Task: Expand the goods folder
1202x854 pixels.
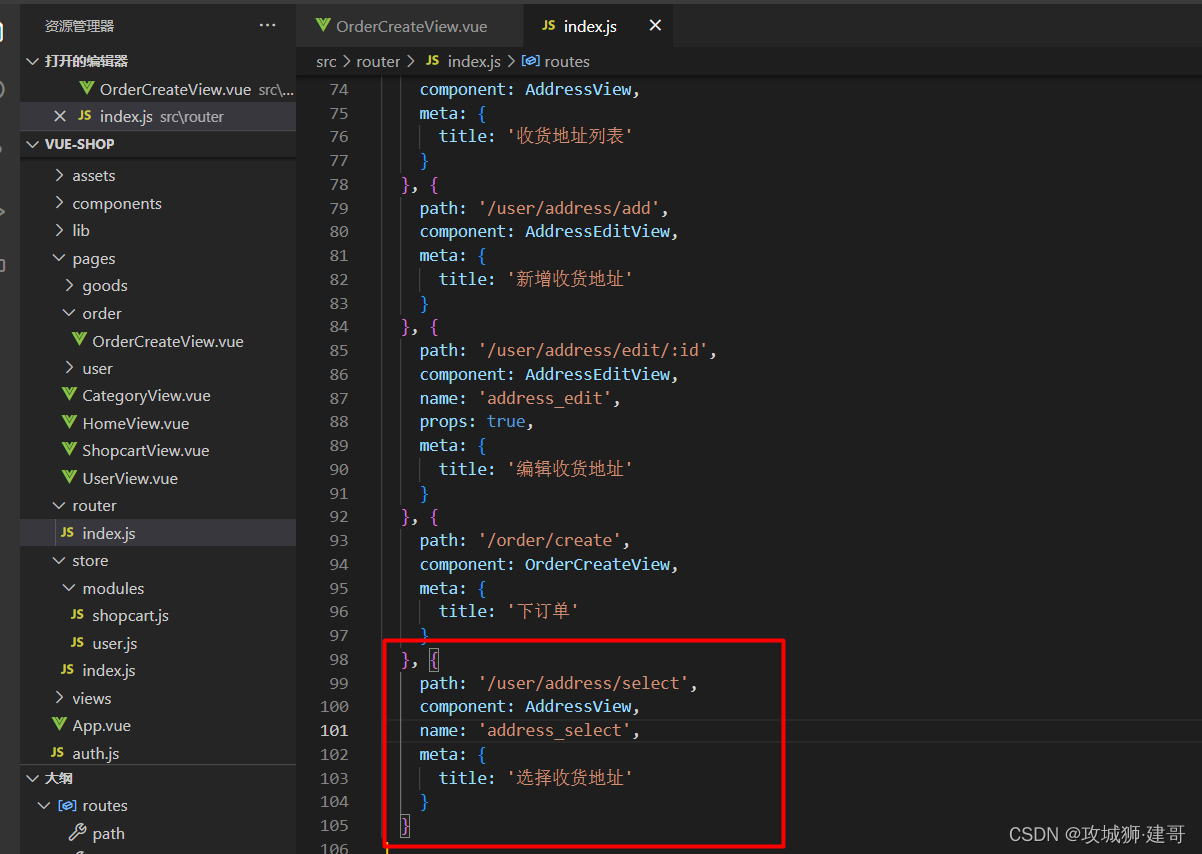Action: (69, 285)
